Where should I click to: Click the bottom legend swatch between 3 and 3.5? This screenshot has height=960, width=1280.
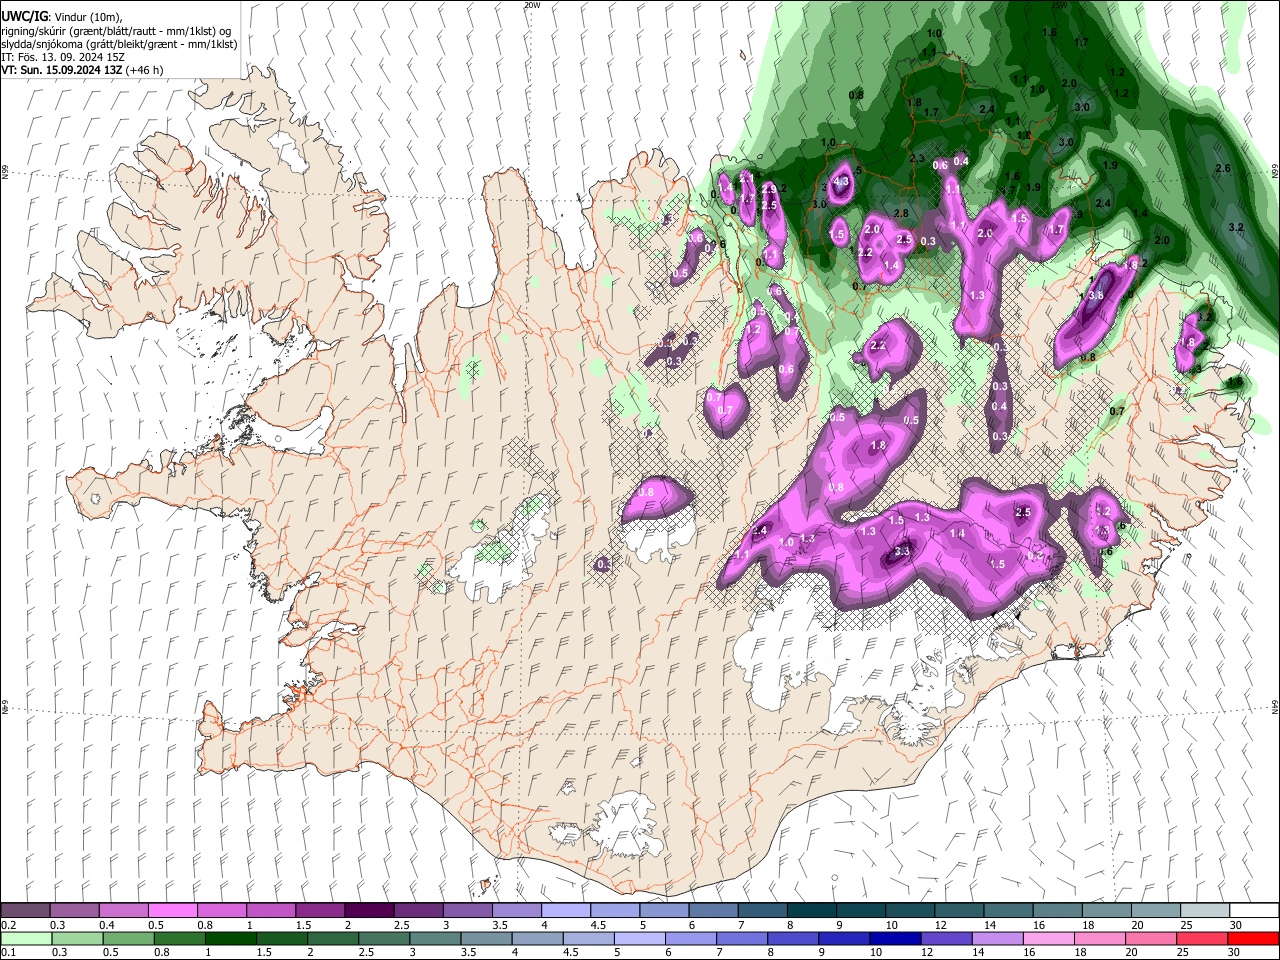pos(436,938)
